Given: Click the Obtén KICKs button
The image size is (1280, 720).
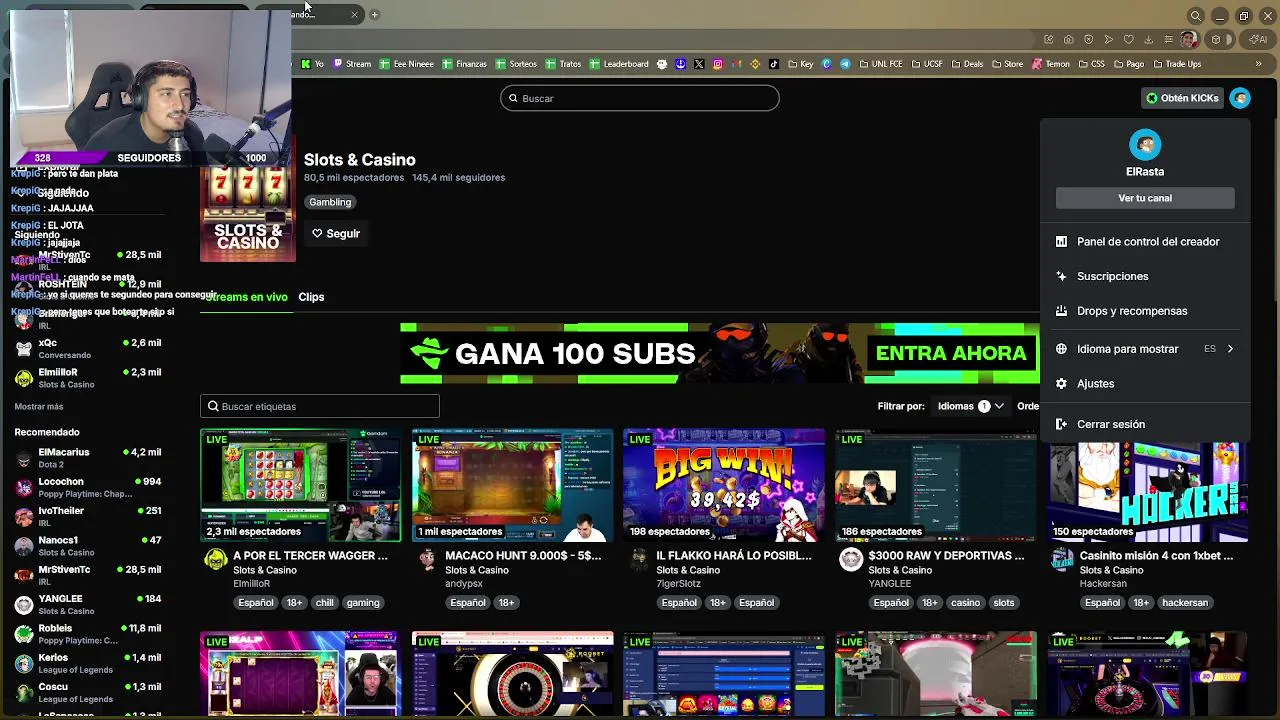Looking at the screenshot, I should click(1182, 98).
